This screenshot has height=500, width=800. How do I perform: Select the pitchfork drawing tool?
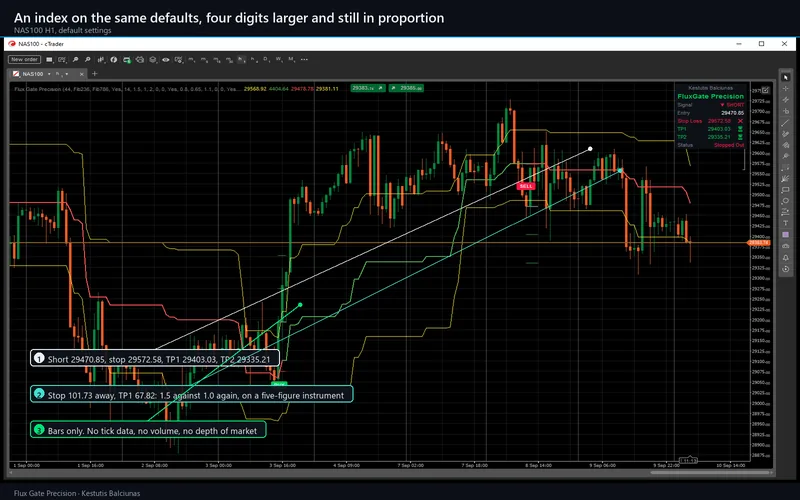(786, 156)
